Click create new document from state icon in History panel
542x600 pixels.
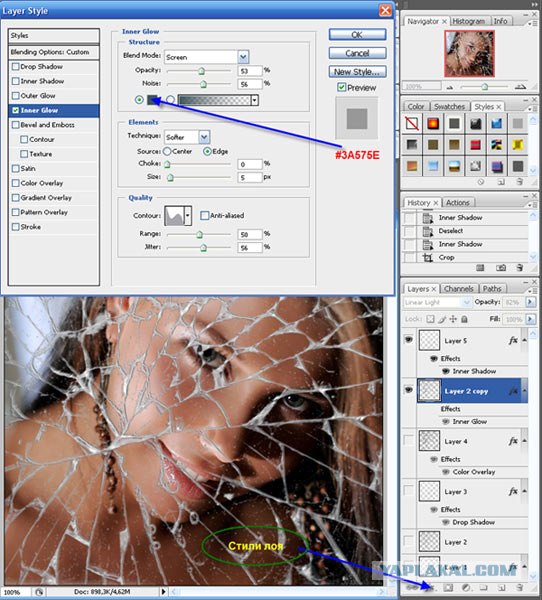pos(480,268)
